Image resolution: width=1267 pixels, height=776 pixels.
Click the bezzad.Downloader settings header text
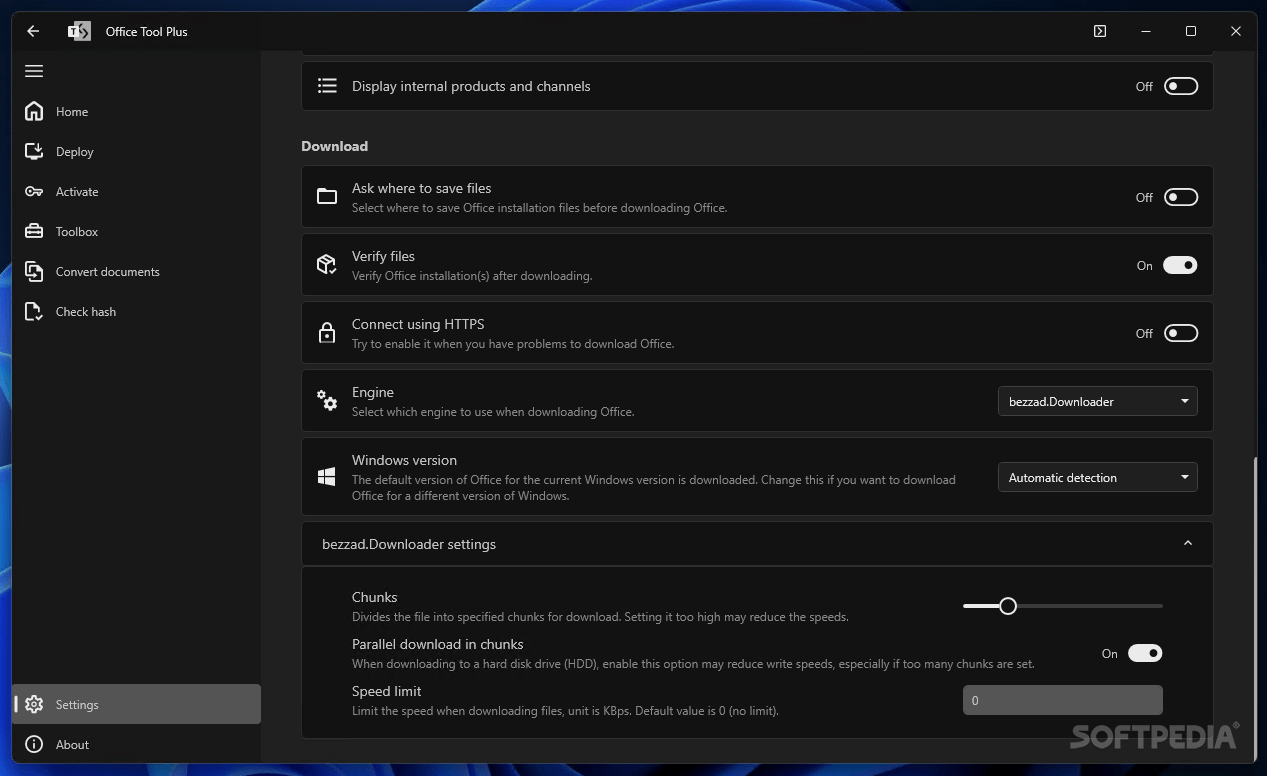point(409,544)
